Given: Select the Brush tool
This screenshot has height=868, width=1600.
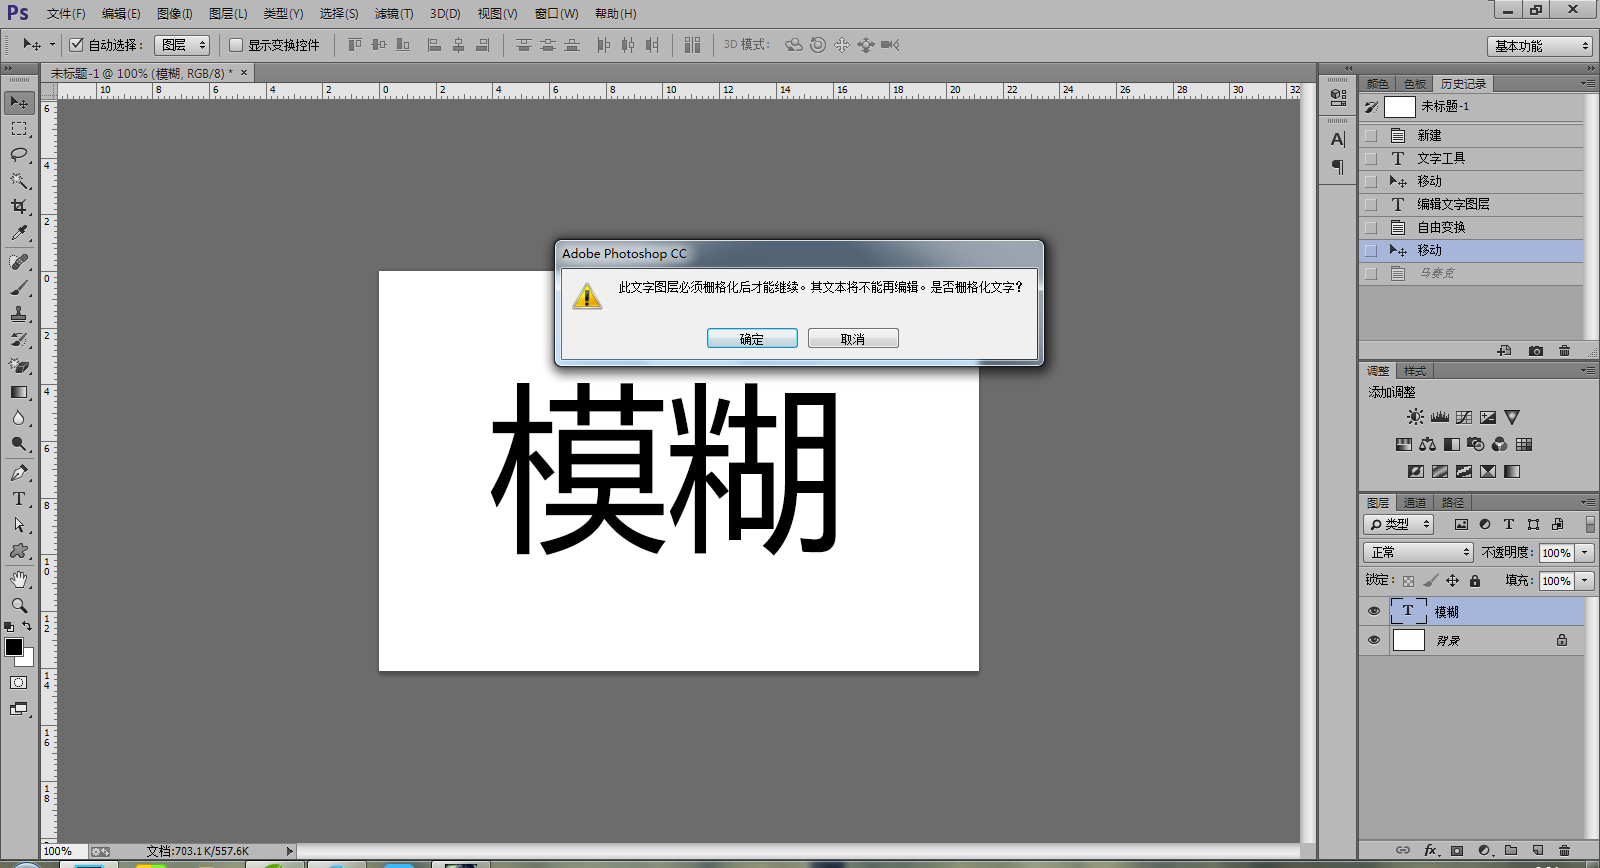Looking at the screenshot, I should click(x=19, y=288).
